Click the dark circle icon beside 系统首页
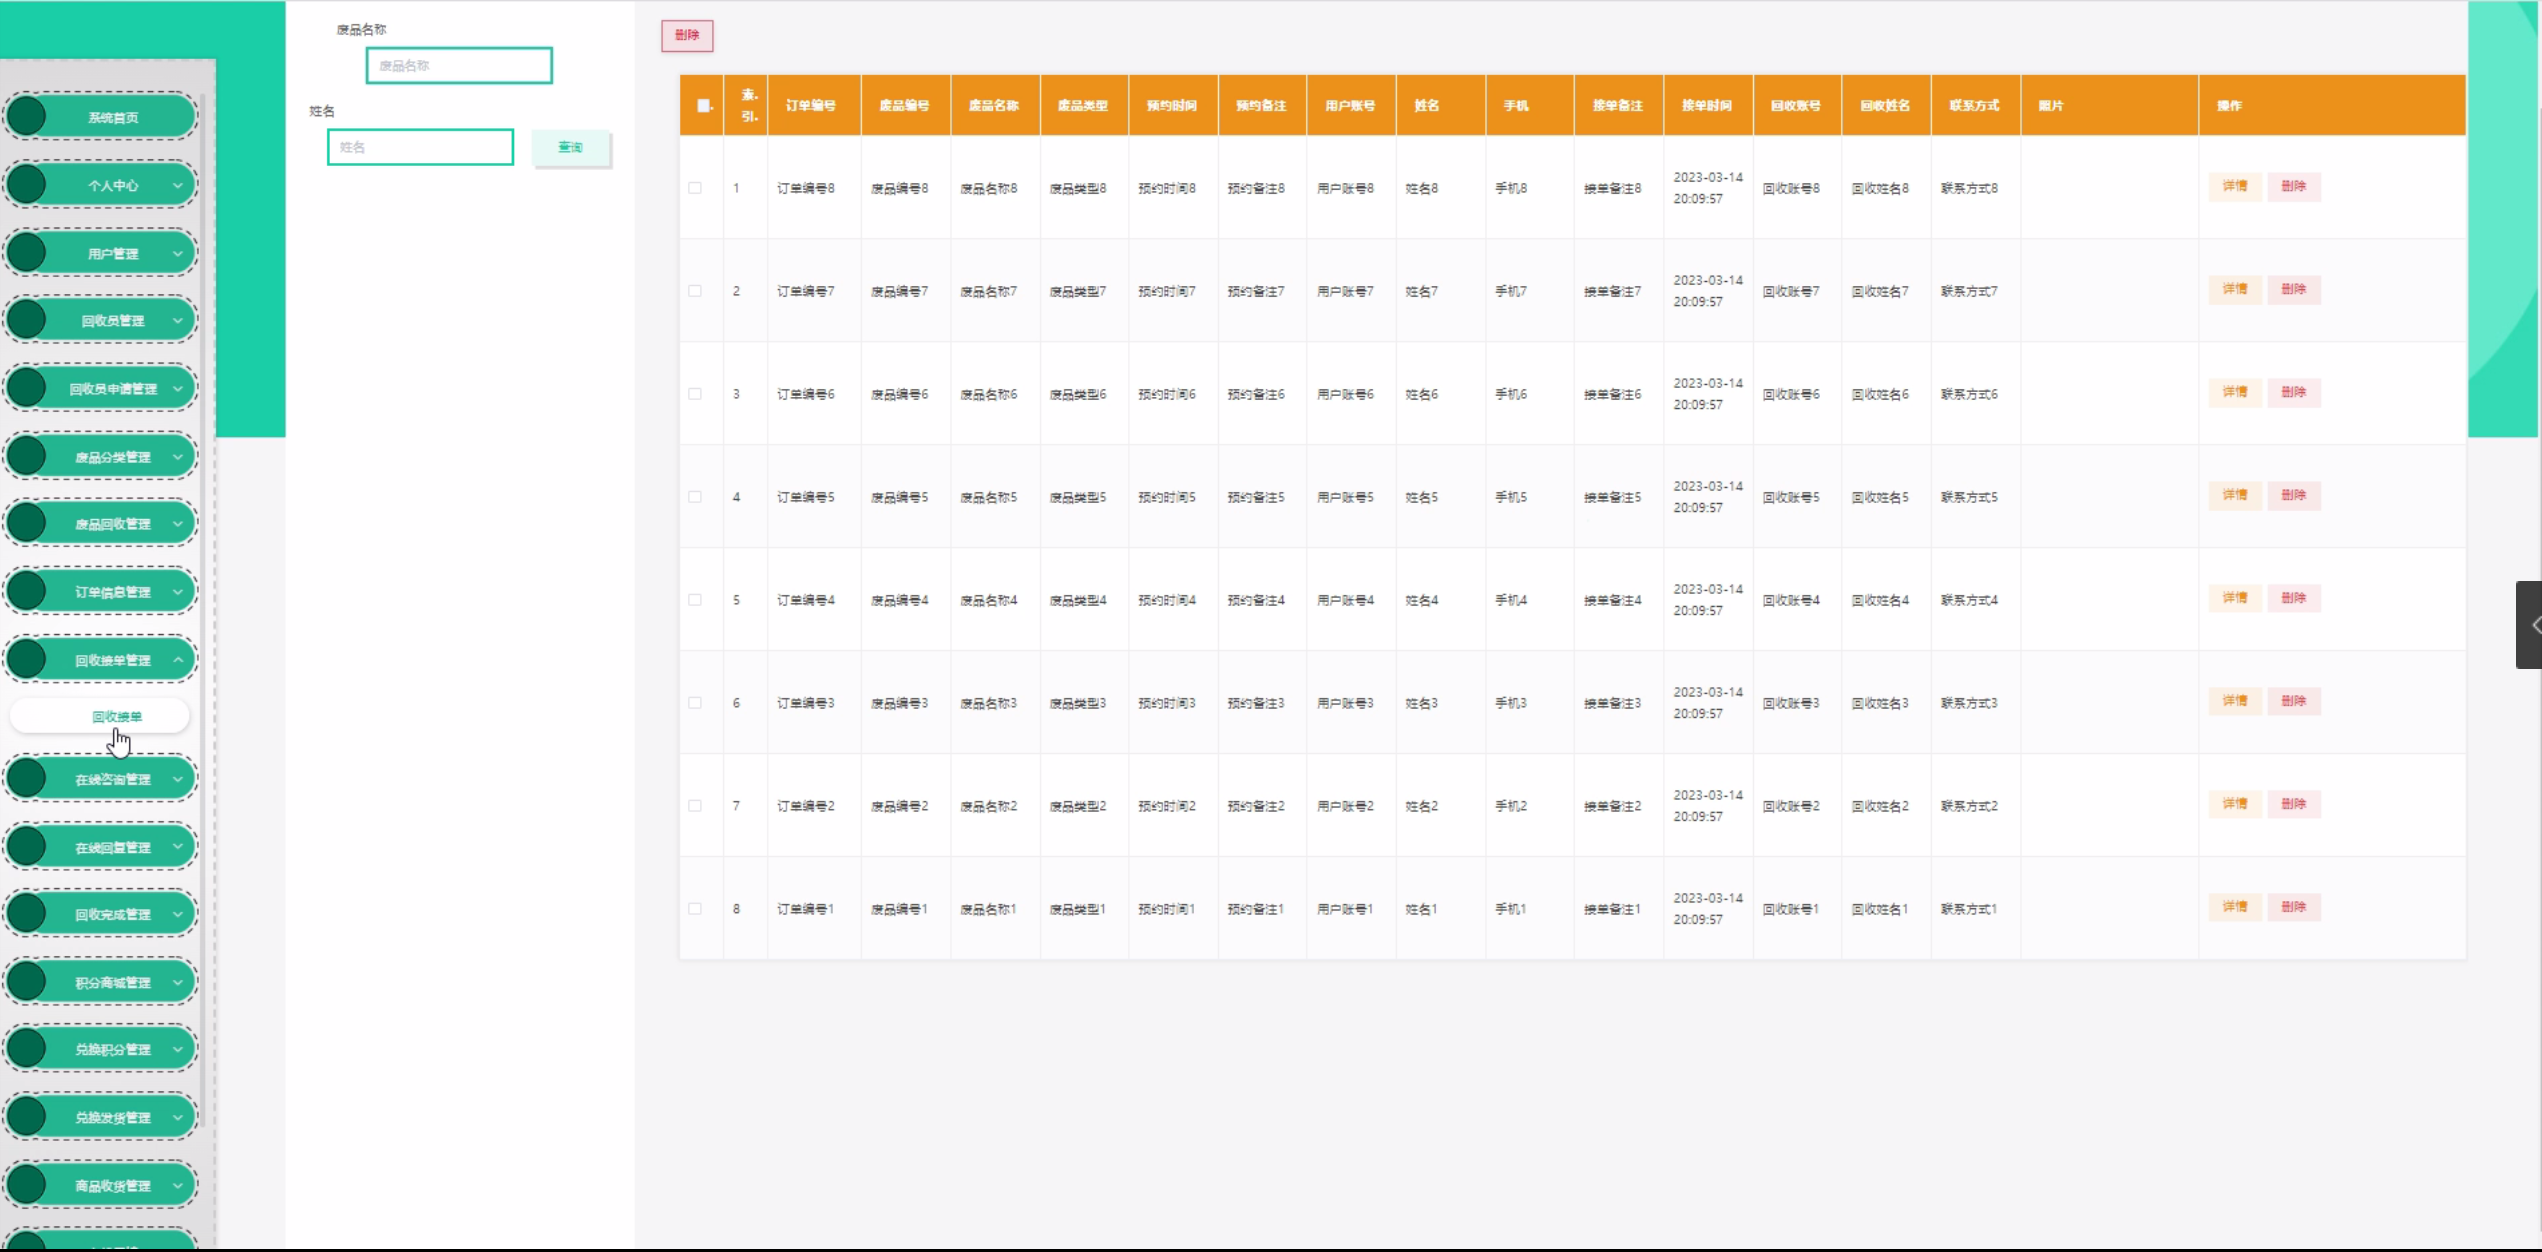The width and height of the screenshot is (2542, 1252). tap(27, 117)
